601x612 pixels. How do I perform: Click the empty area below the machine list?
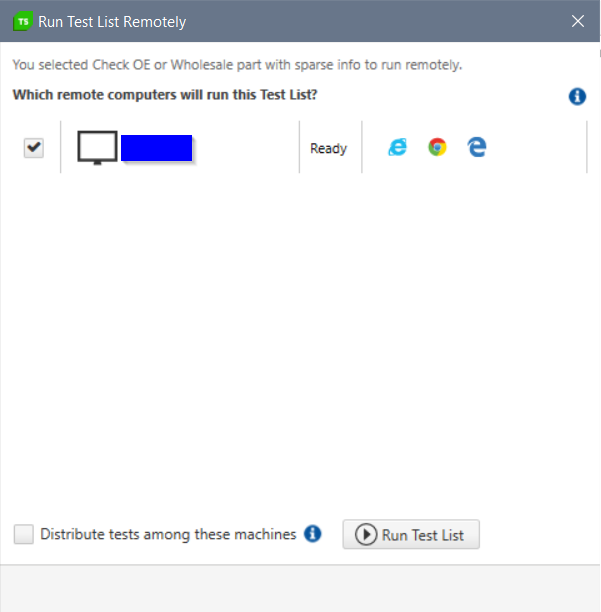point(300,340)
